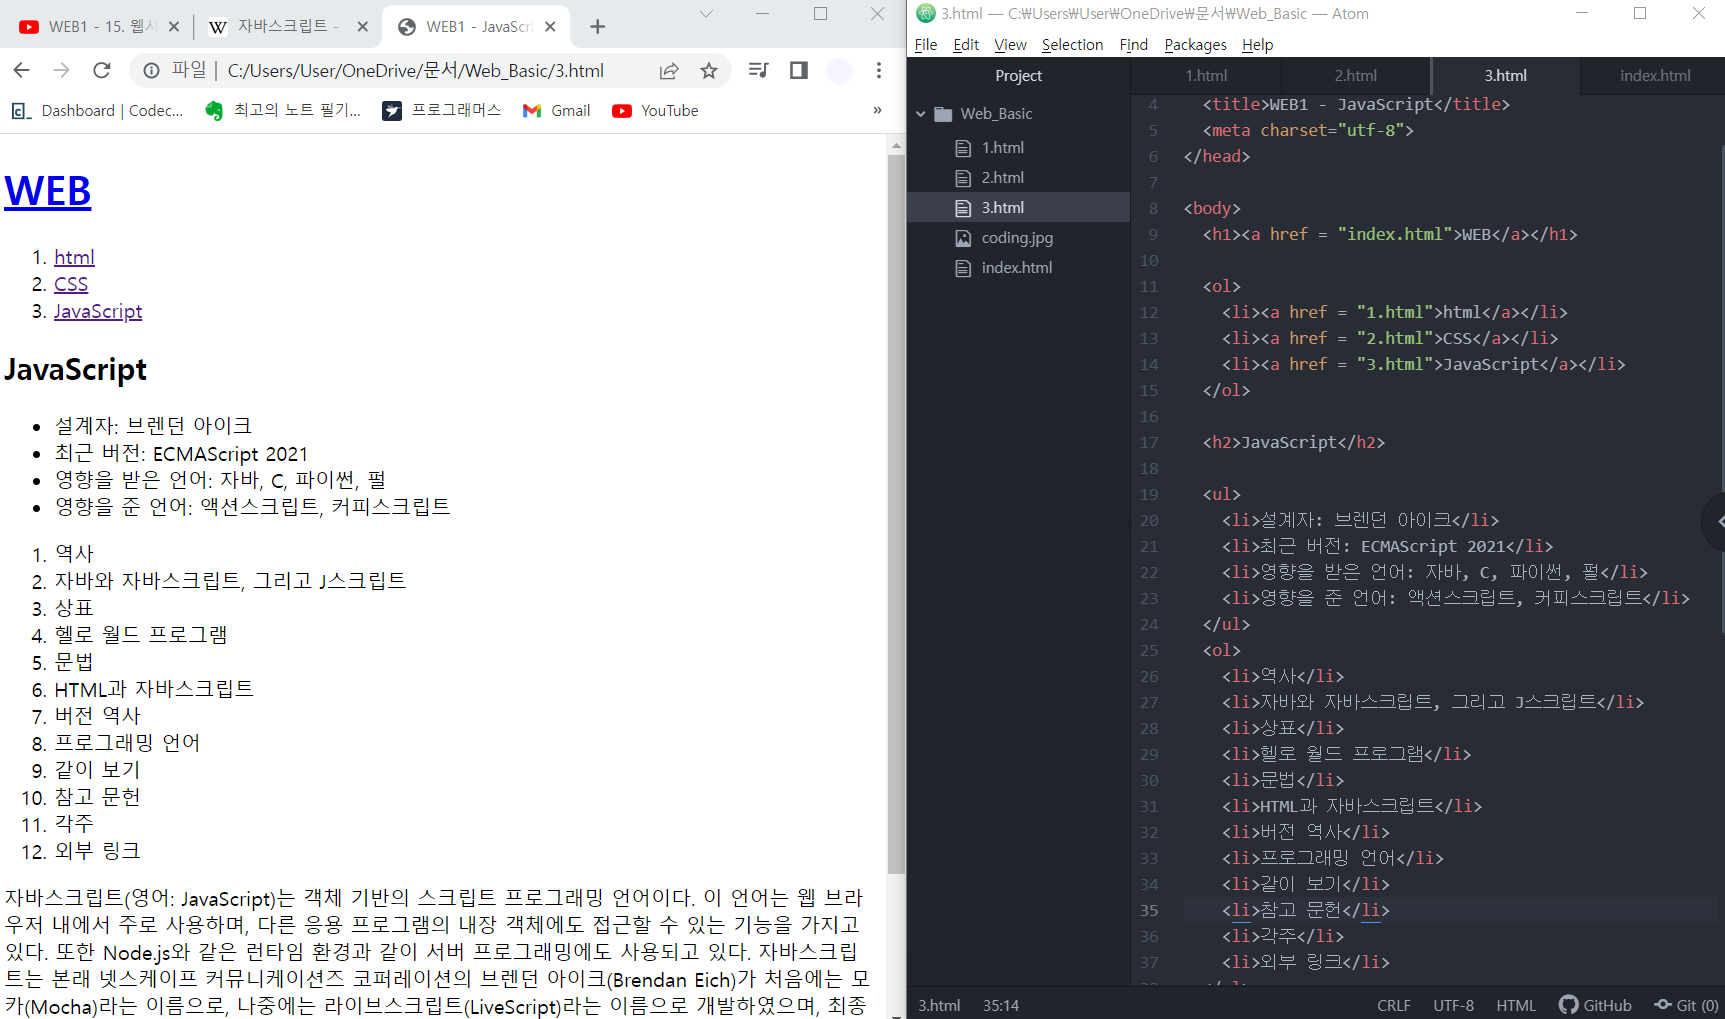Click cursor position 35:14 in status bar
Image resolution: width=1725 pixels, height=1019 pixels.
pos(1000,1005)
